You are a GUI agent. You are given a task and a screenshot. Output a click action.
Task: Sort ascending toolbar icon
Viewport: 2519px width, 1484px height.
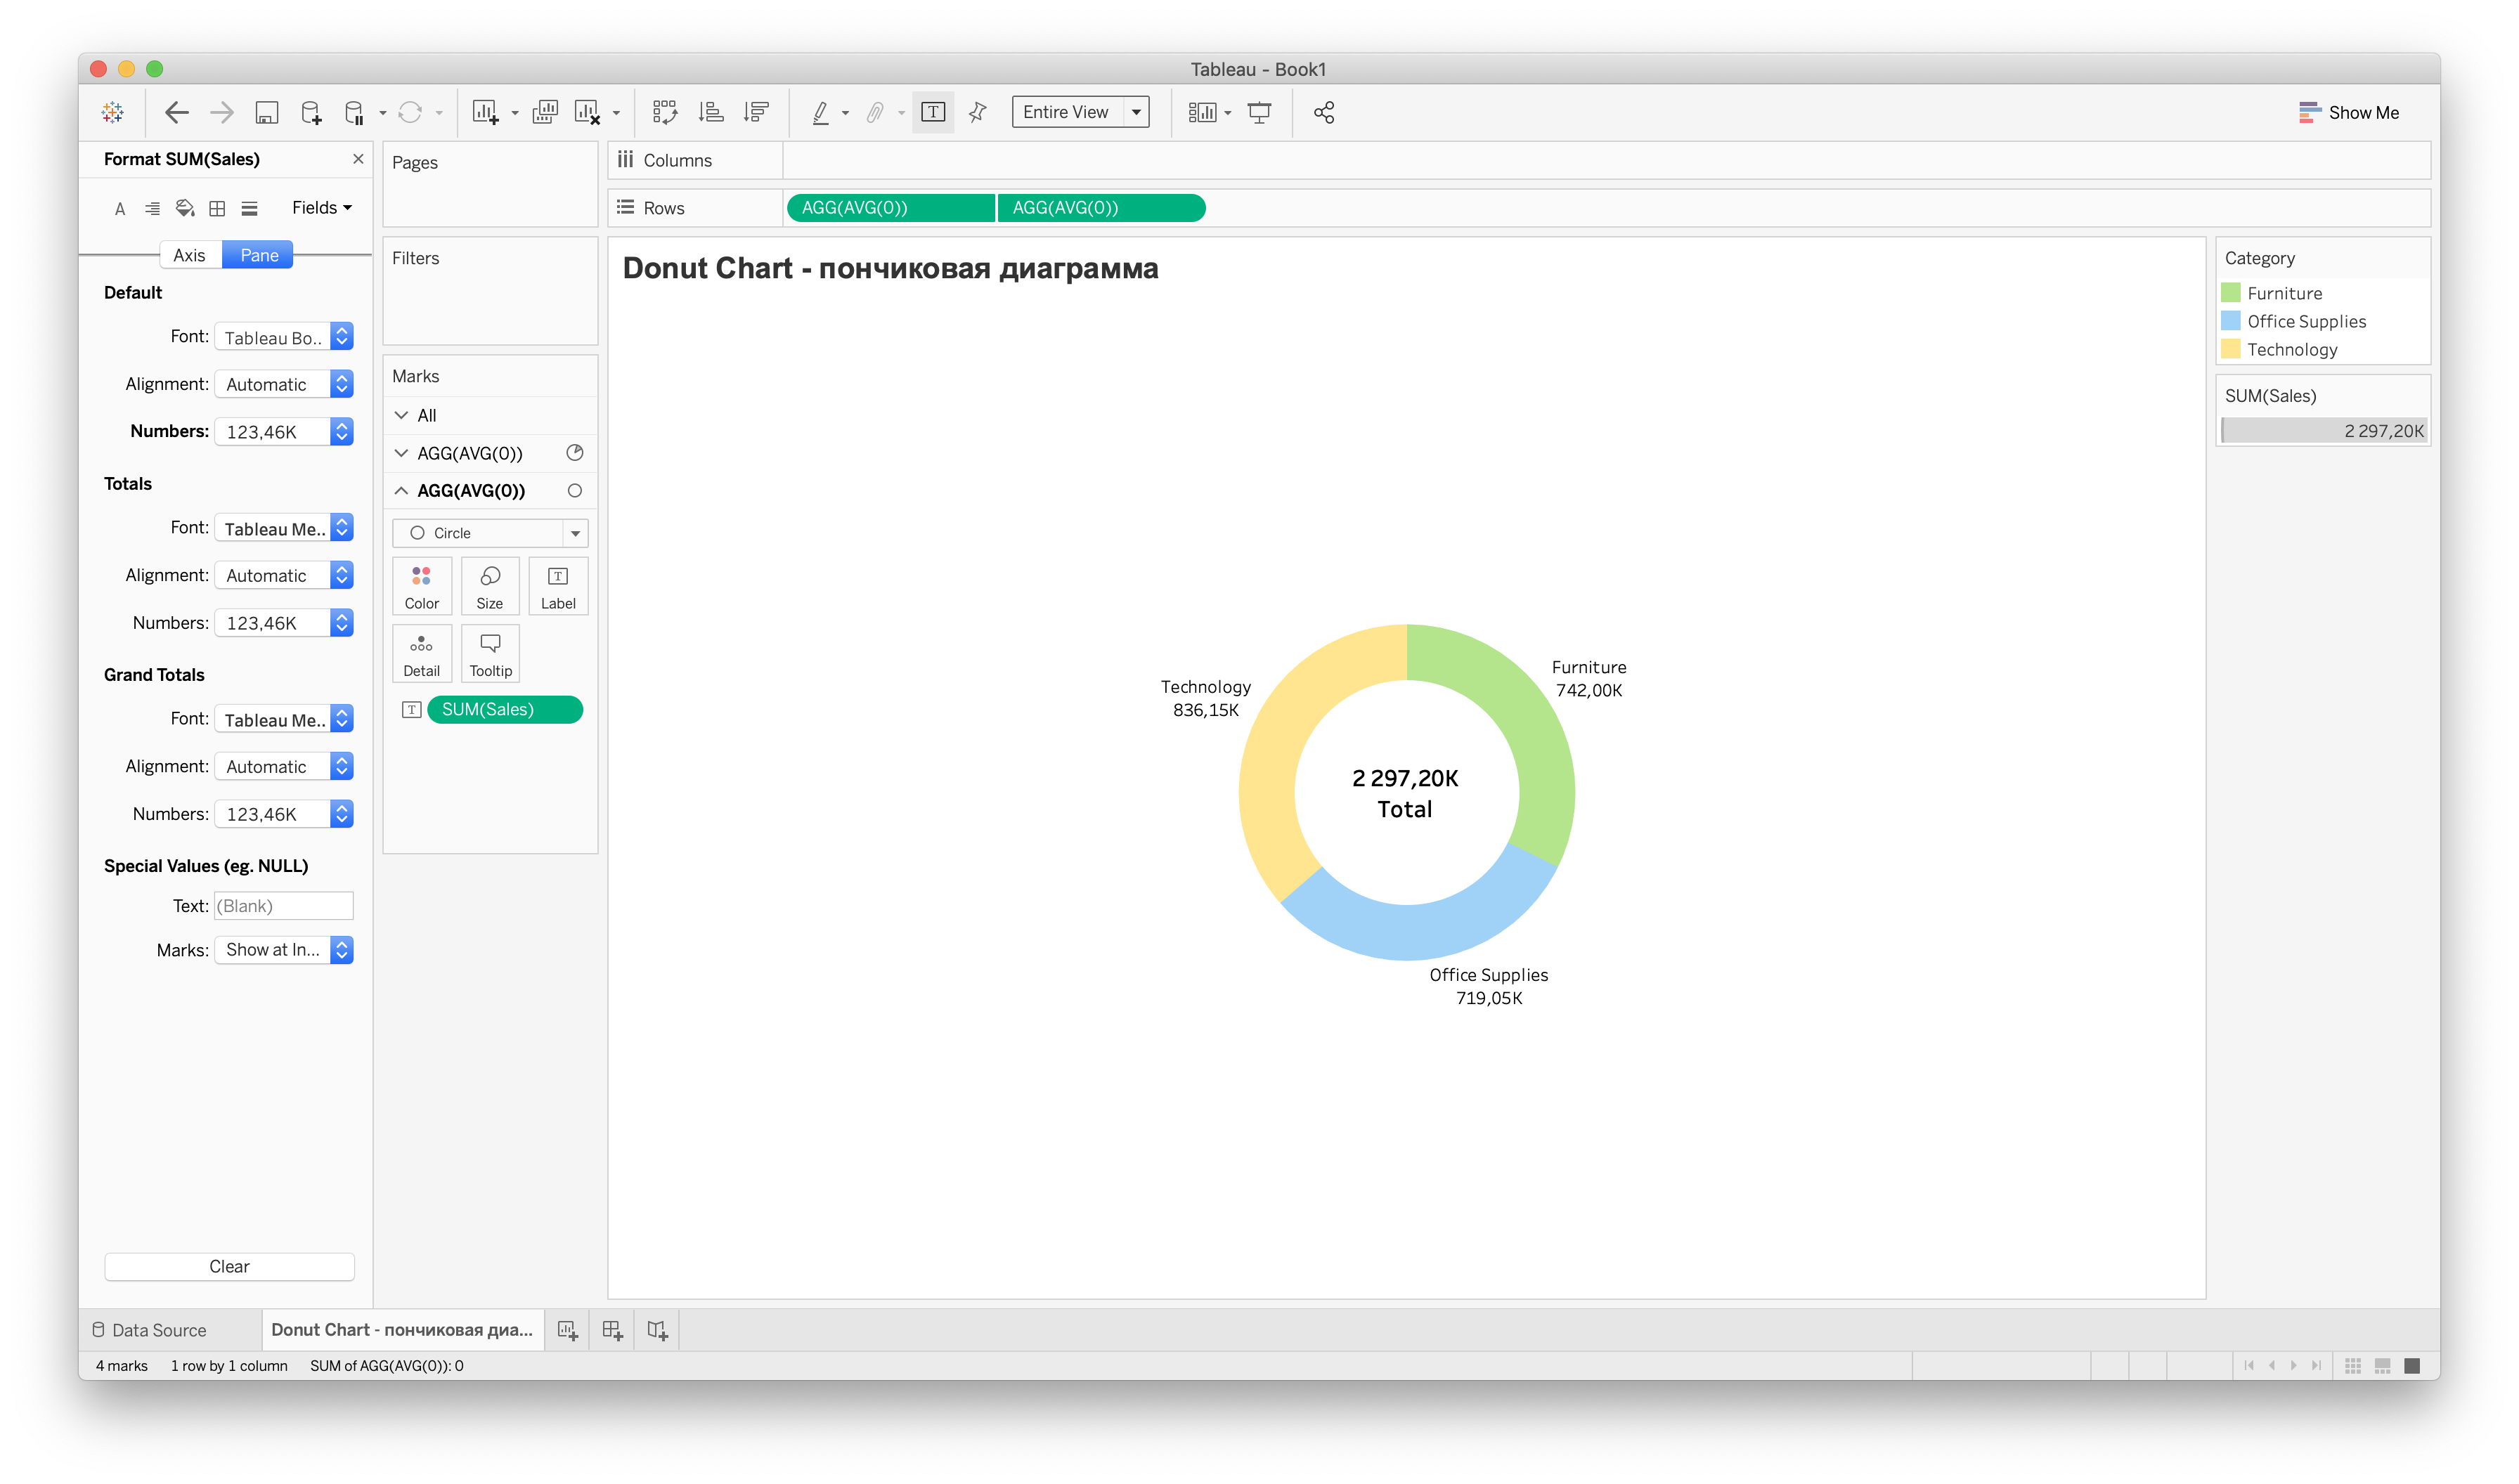tap(711, 112)
